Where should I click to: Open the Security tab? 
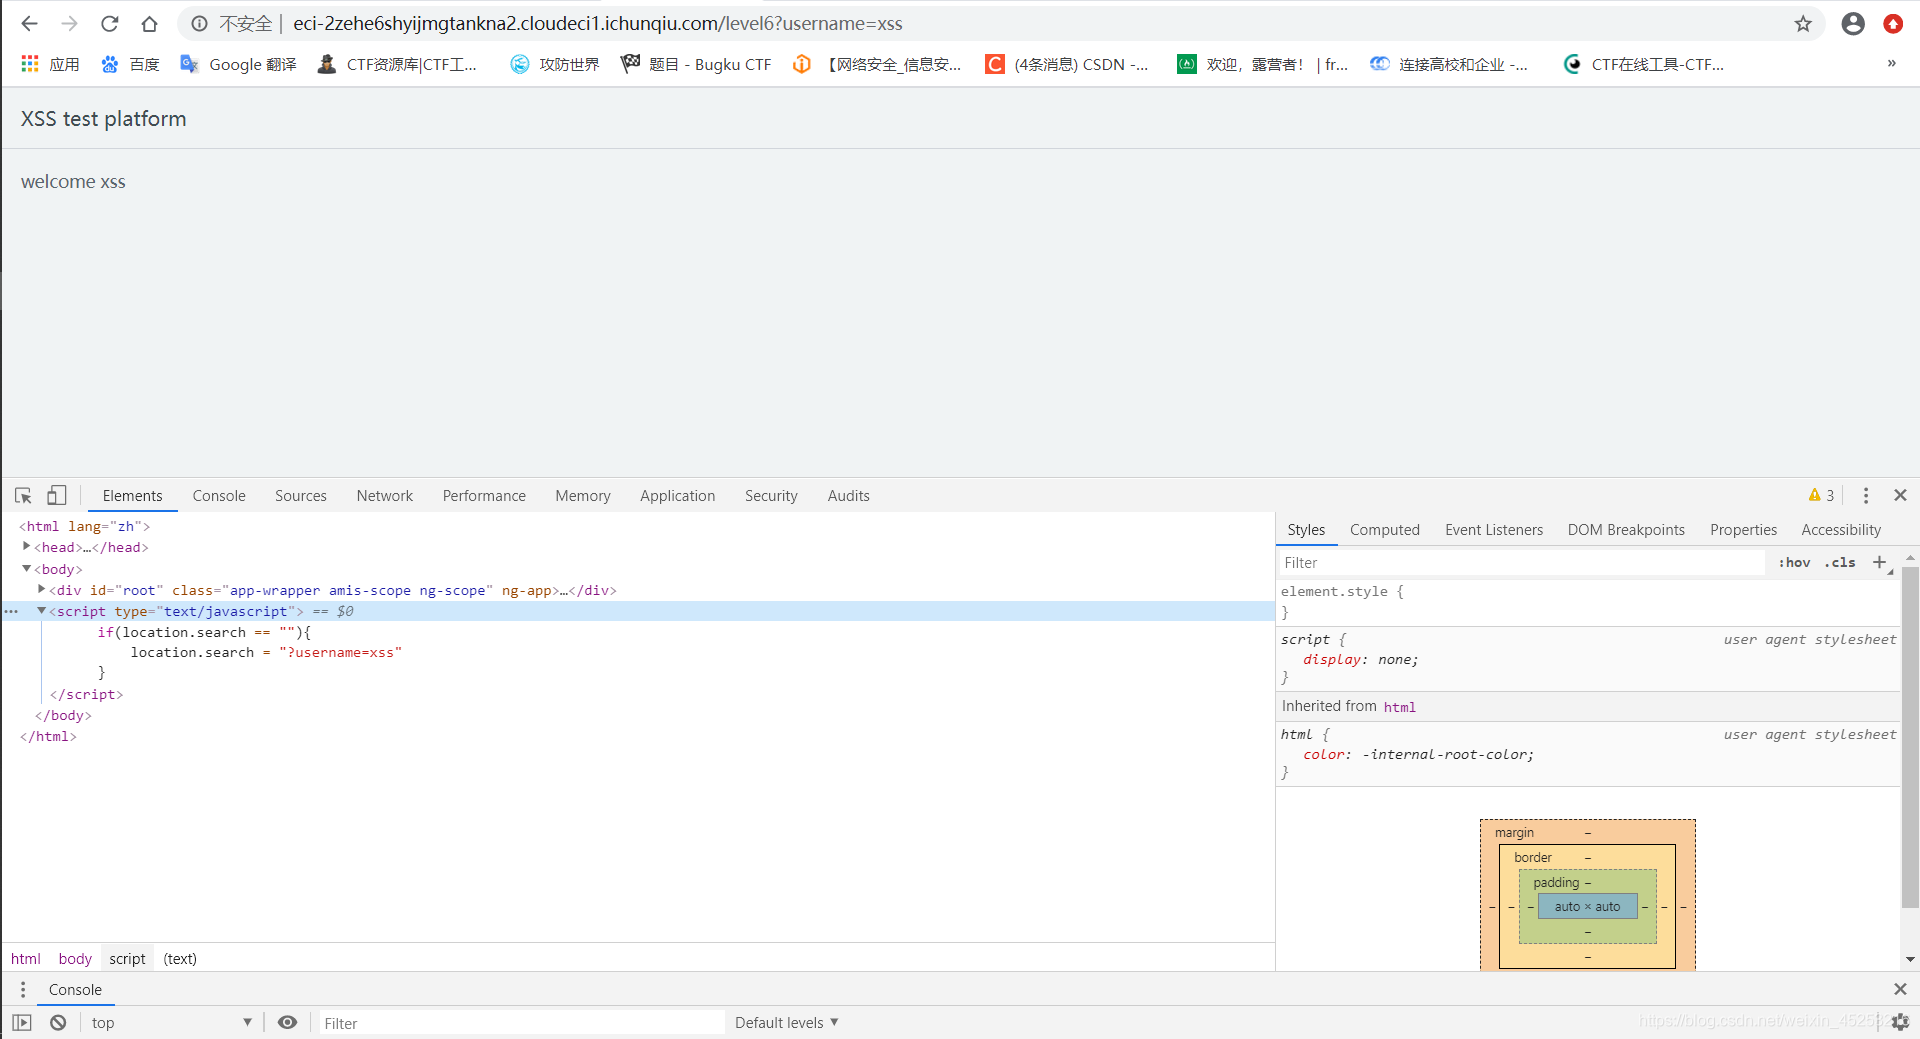[x=771, y=495]
